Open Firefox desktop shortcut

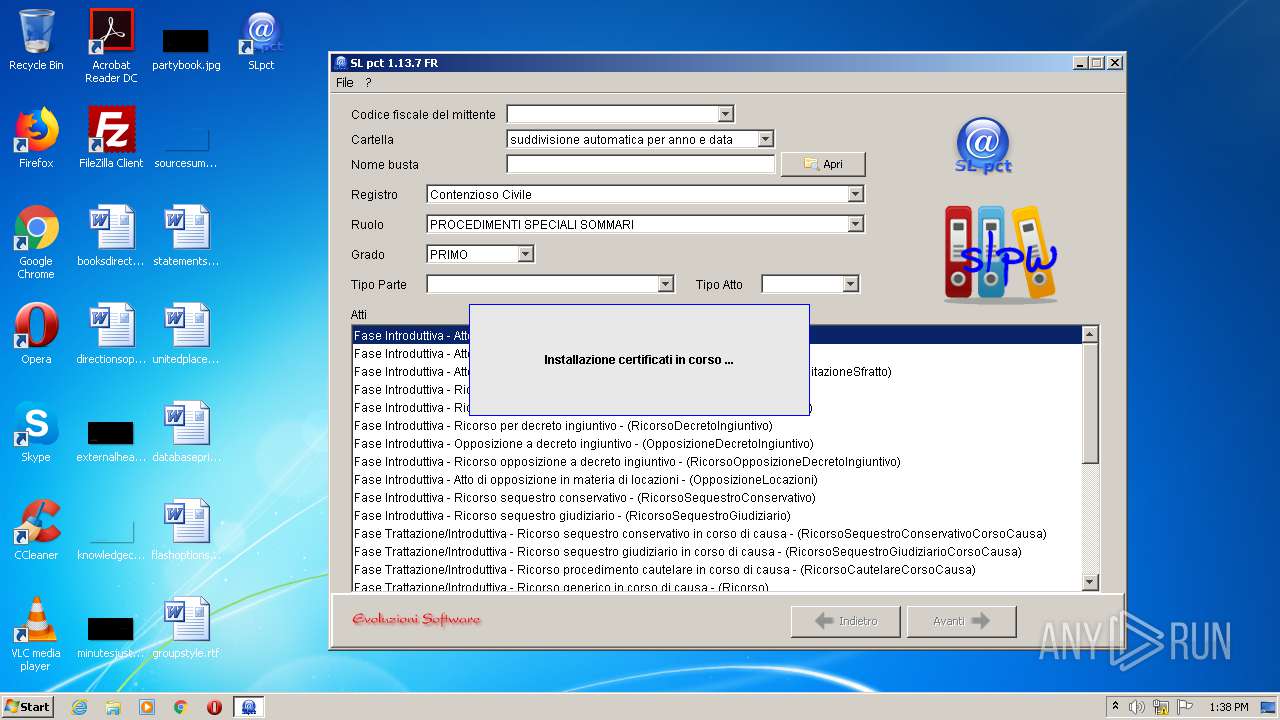coord(36,138)
